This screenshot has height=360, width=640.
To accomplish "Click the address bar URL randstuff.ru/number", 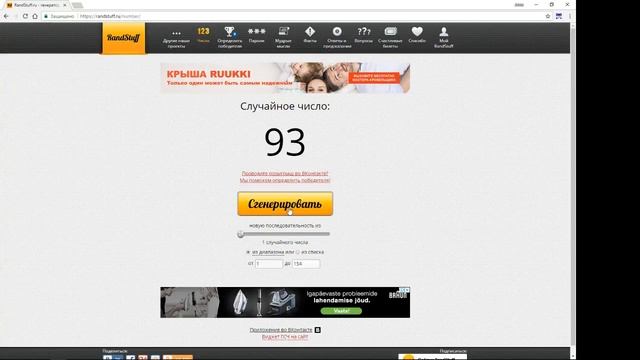I will point(110,16).
